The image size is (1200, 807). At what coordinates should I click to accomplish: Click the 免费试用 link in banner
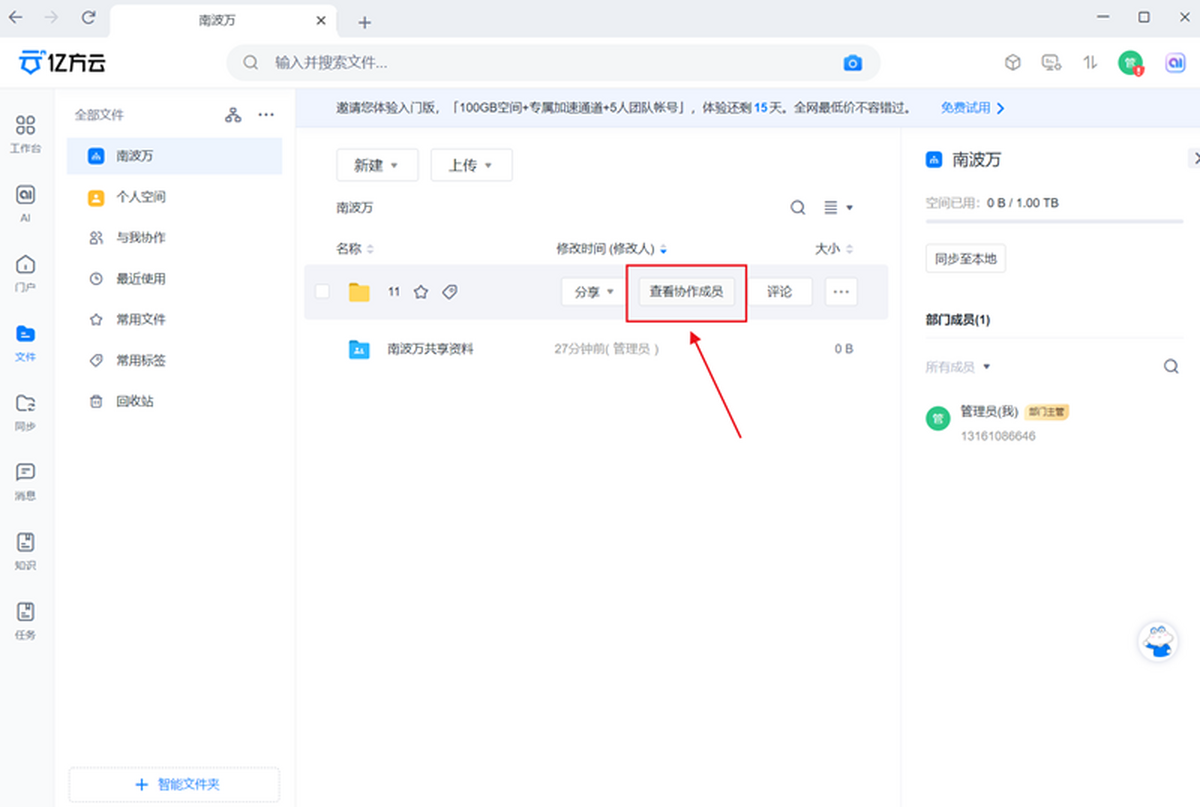[x=972, y=107]
